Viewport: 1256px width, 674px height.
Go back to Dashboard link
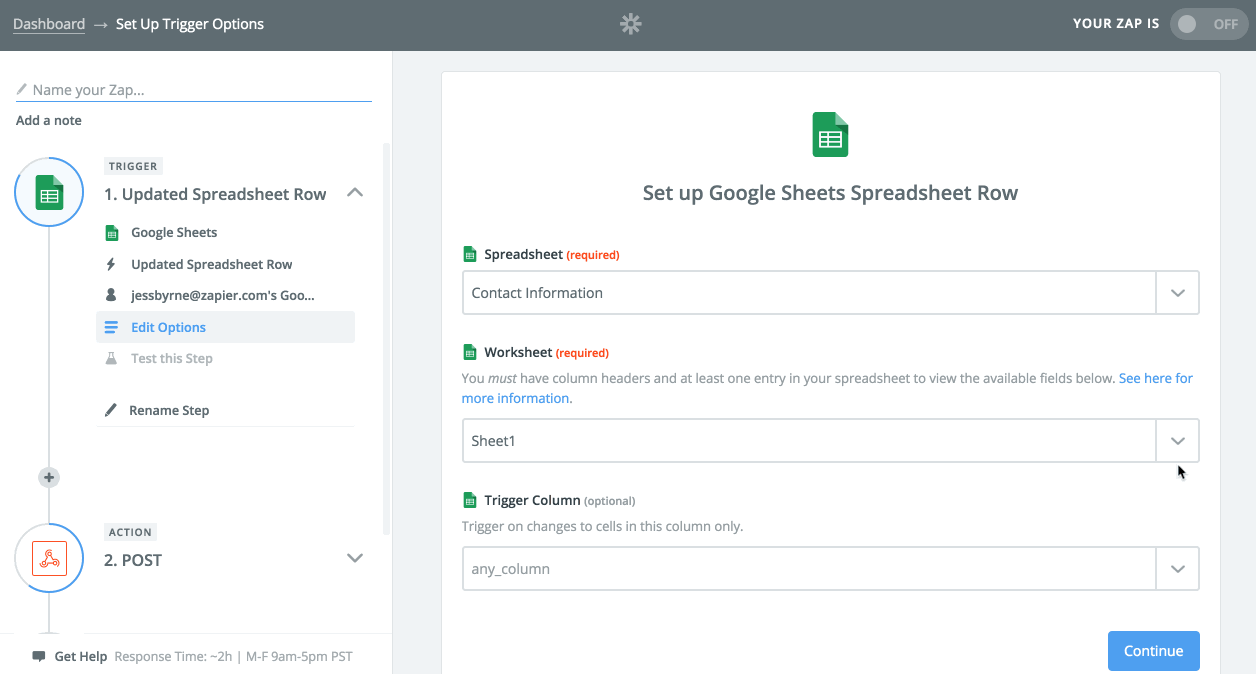point(49,24)
